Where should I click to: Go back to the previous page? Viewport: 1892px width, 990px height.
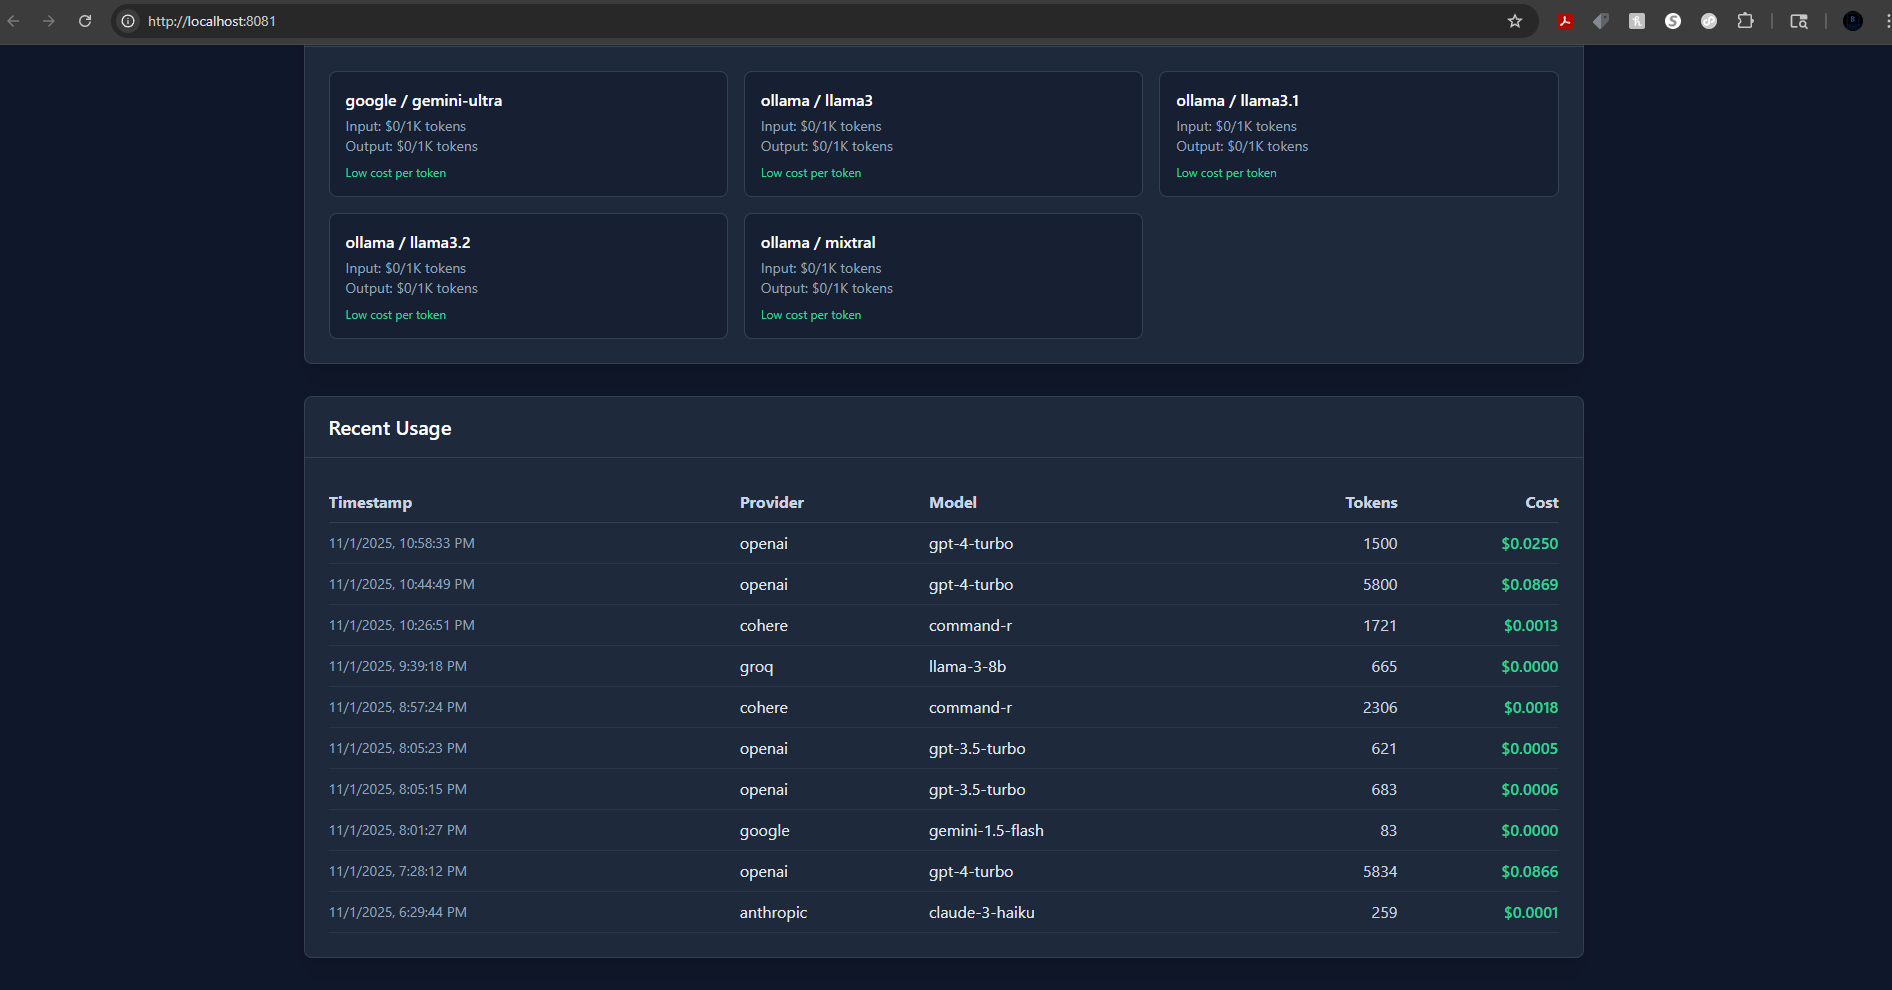point(14,21)
